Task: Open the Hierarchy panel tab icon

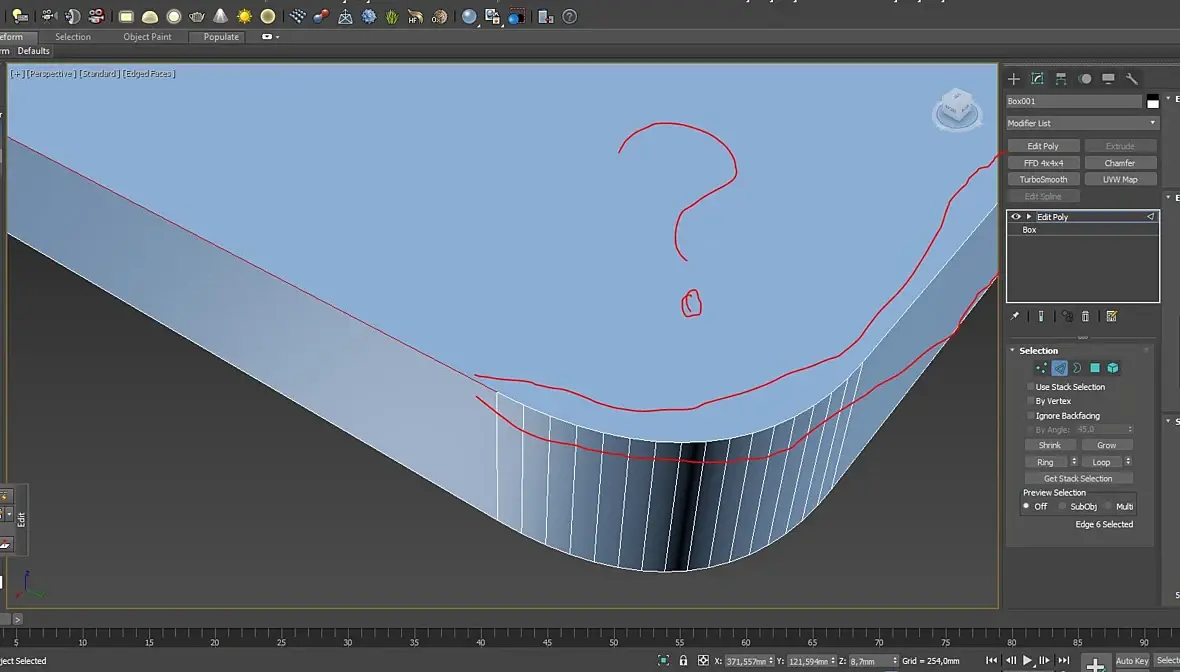Action: [x=1061, y=78]
